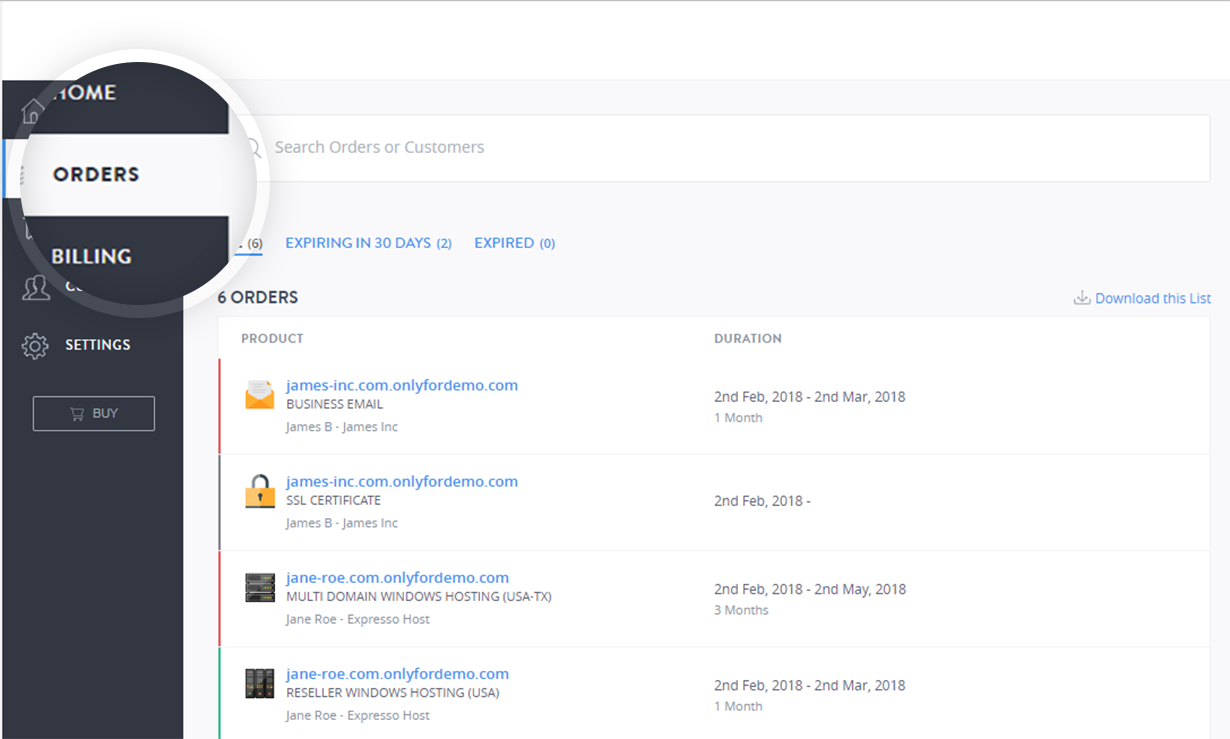Open the ORDERS menu item
The height and width of the screenshot is (739, 1230).
pyautogui.click(x=96, y=174)
